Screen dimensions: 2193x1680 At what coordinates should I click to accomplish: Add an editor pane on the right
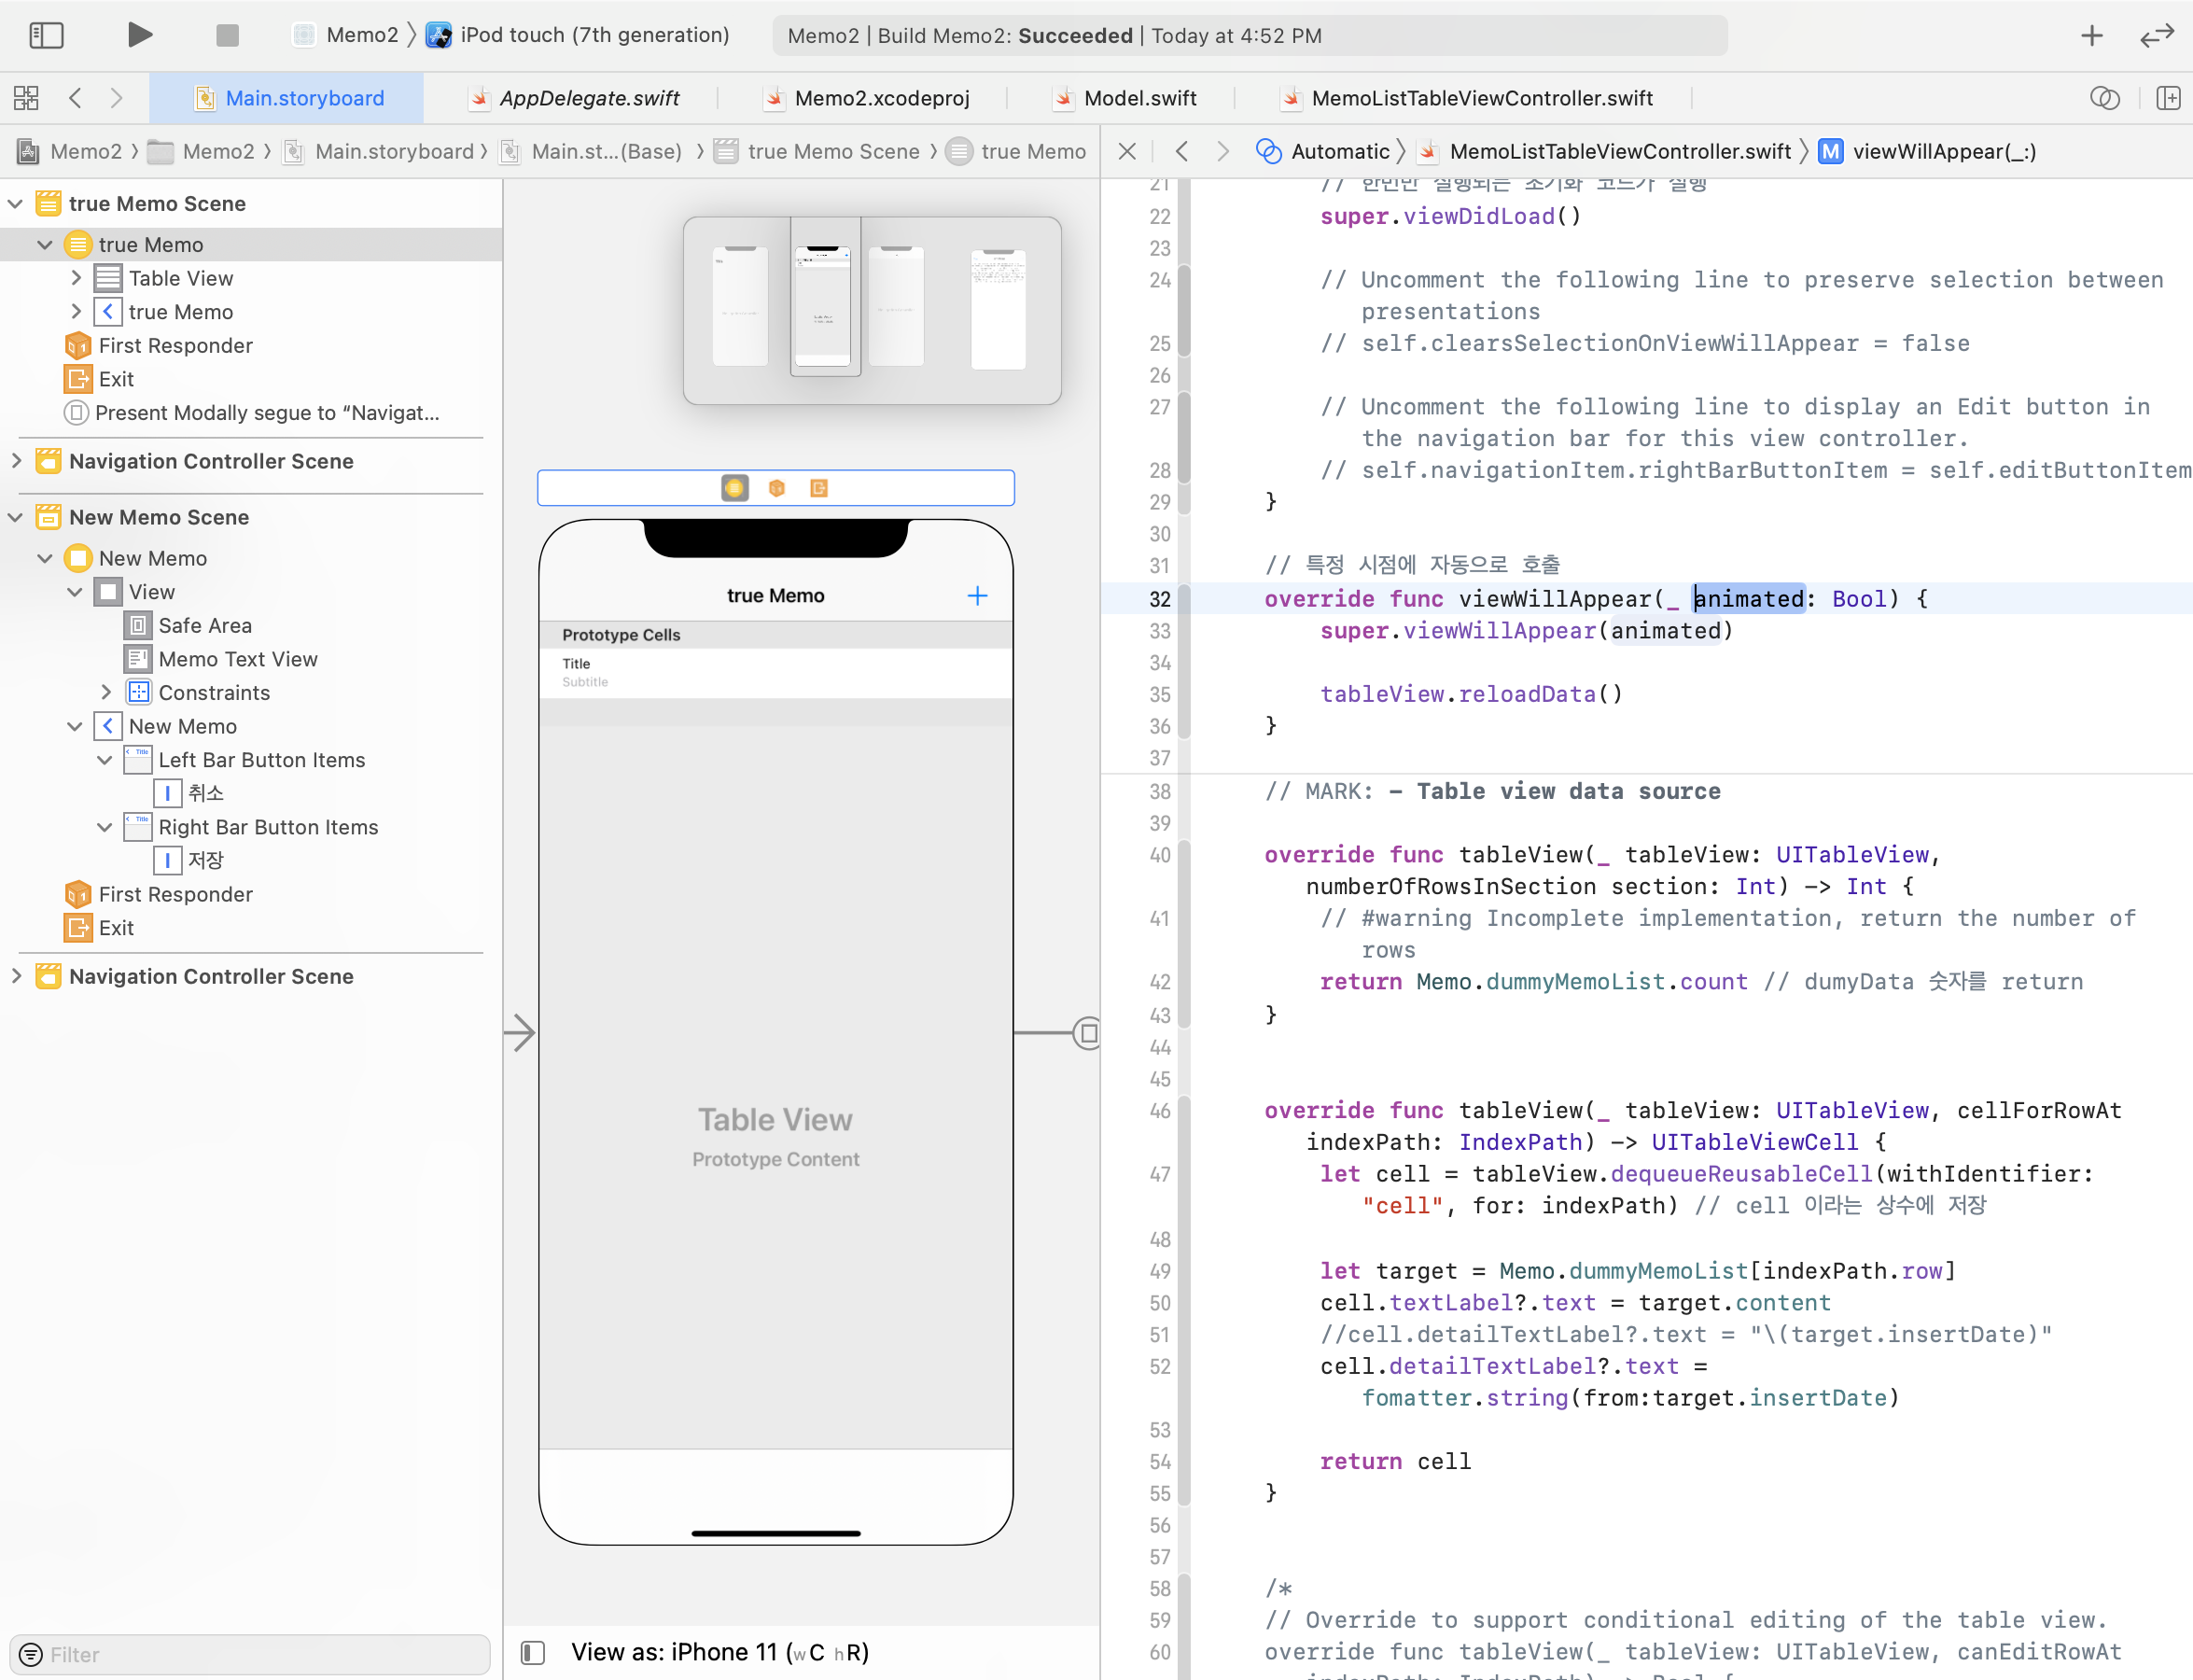click(2168, 98)
